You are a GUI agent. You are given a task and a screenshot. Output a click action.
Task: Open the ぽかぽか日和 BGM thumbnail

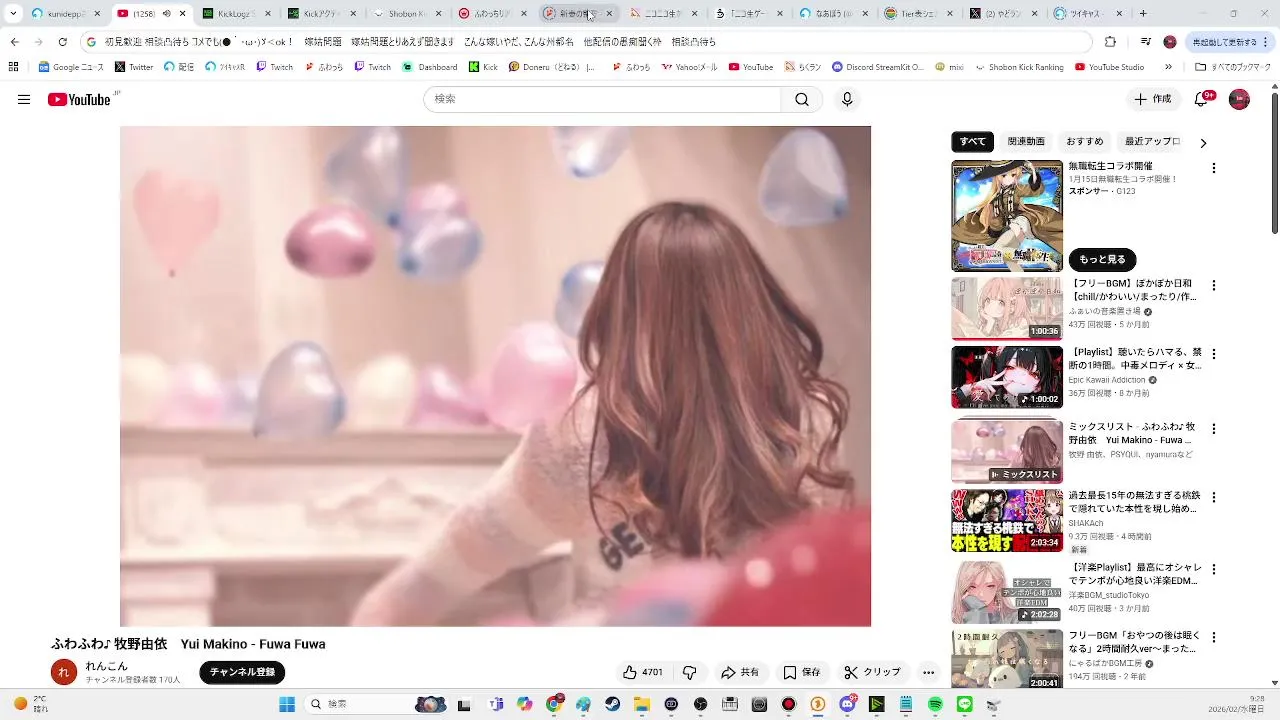click(1007, 309)
